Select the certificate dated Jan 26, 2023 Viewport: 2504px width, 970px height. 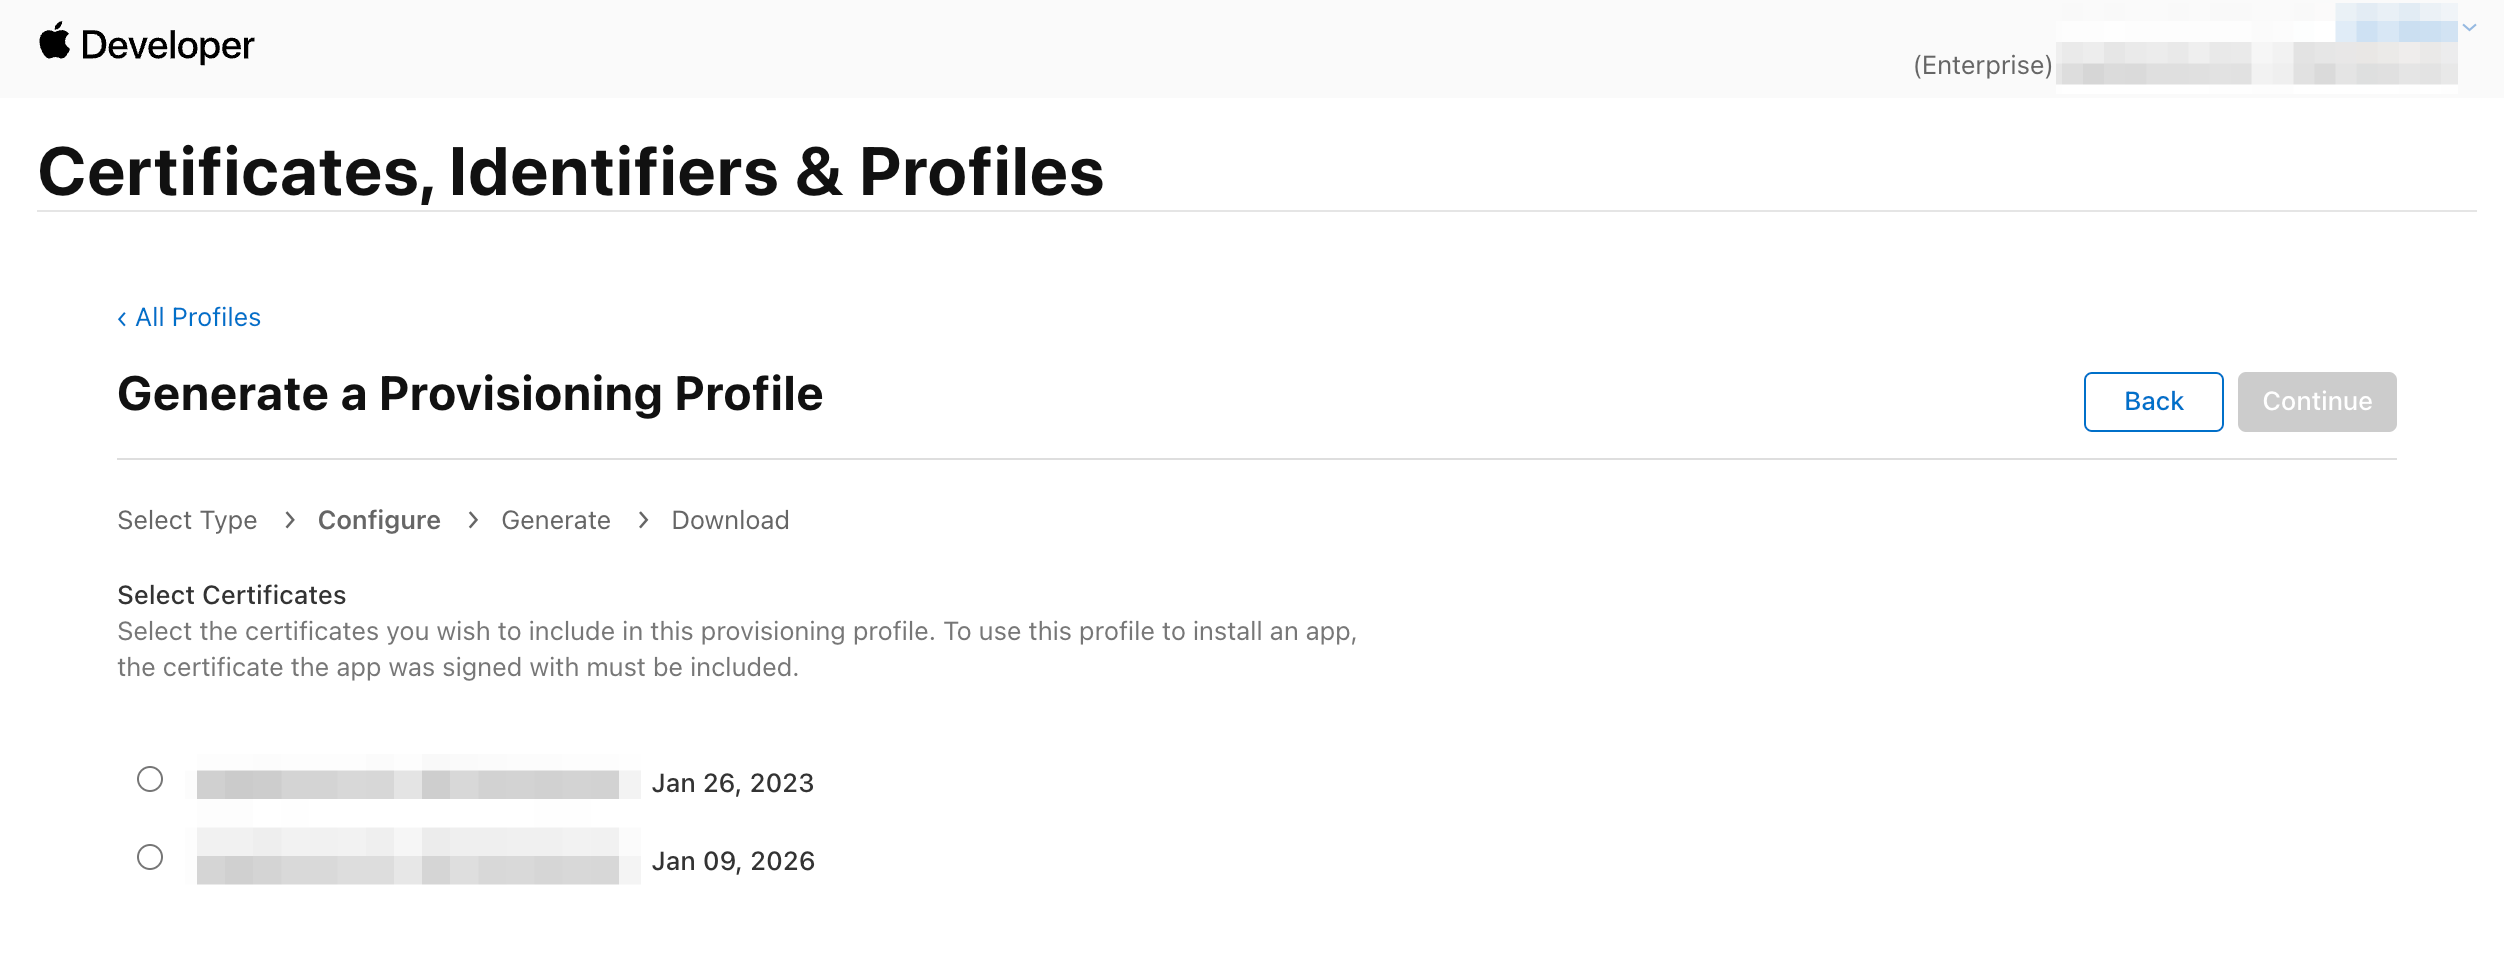(150, 779)
